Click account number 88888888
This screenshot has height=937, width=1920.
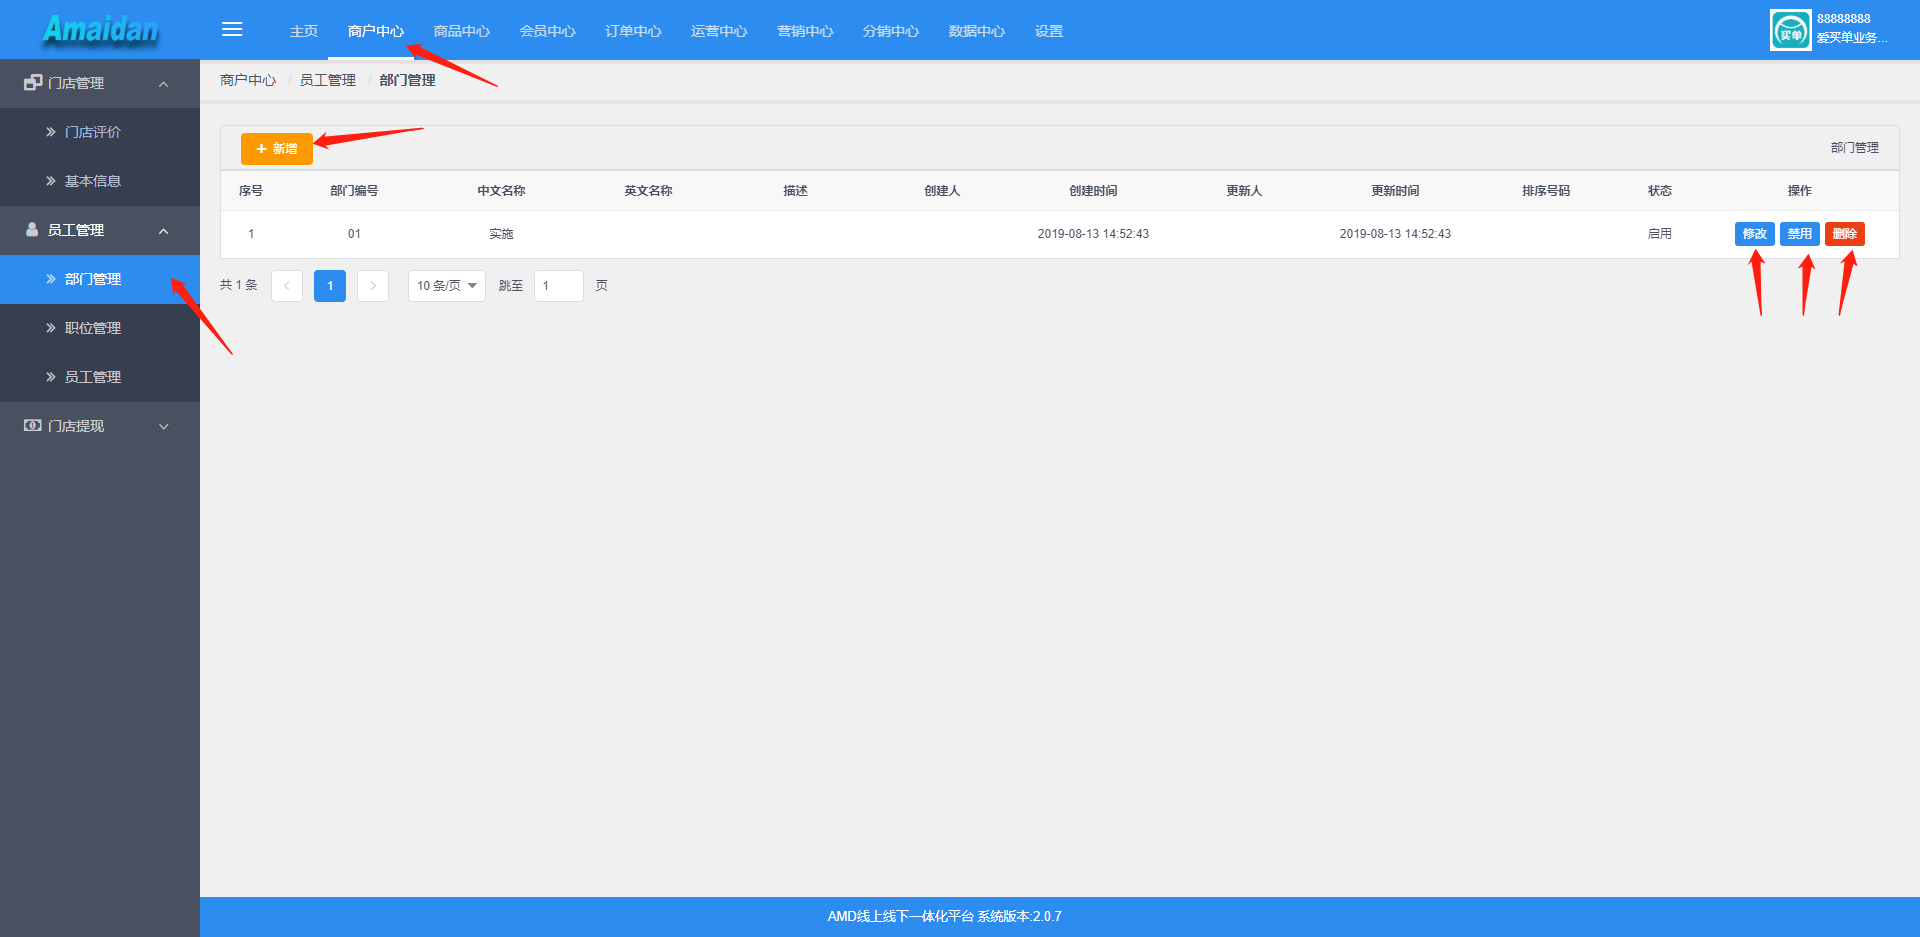click(x=1843, y=19)
